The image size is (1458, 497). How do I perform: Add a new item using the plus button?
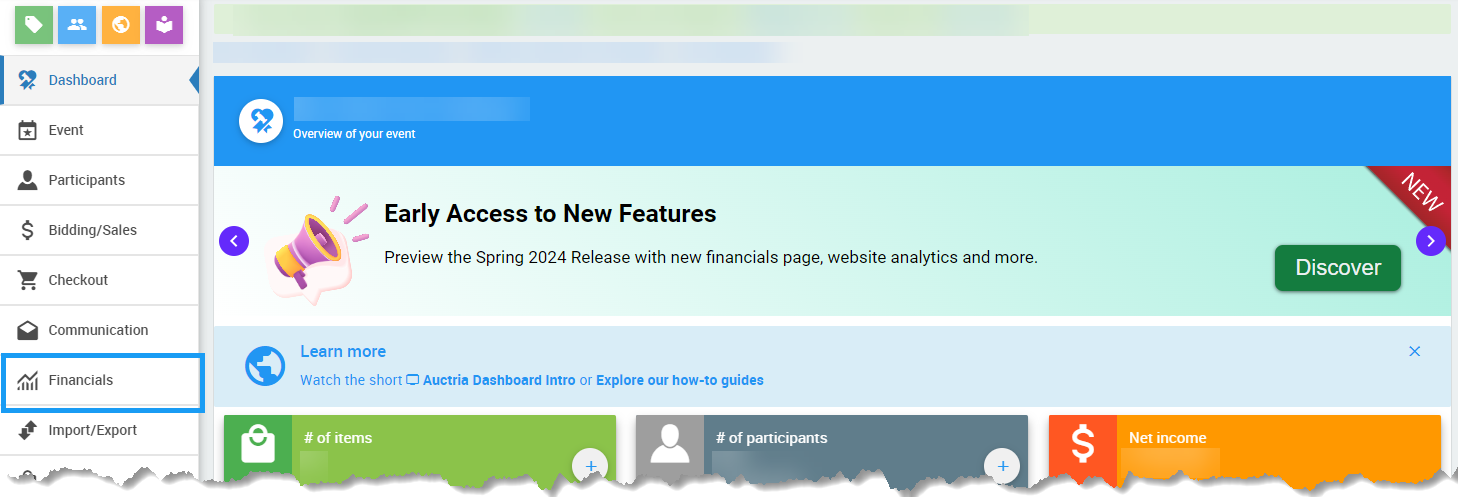(590, 465)
